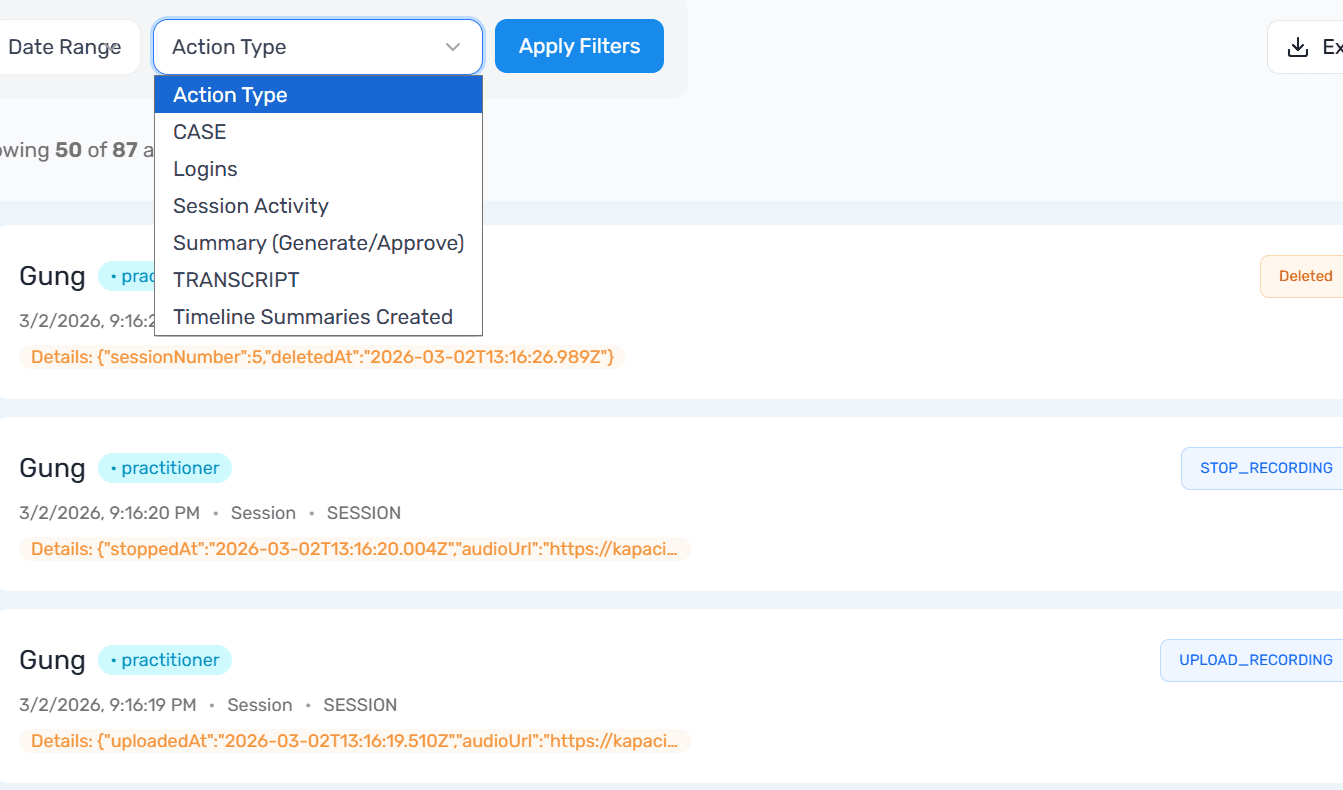
Task: Open the sessionNumber deletedAt details text
Action: [322, 357]
